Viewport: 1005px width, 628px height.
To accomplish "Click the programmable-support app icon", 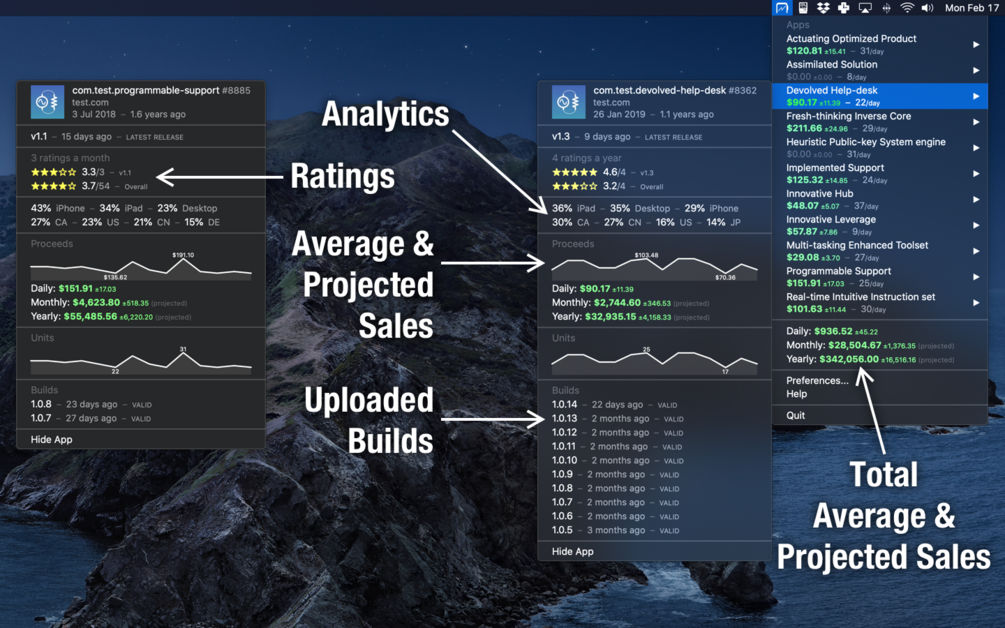I will click(47, 102).
